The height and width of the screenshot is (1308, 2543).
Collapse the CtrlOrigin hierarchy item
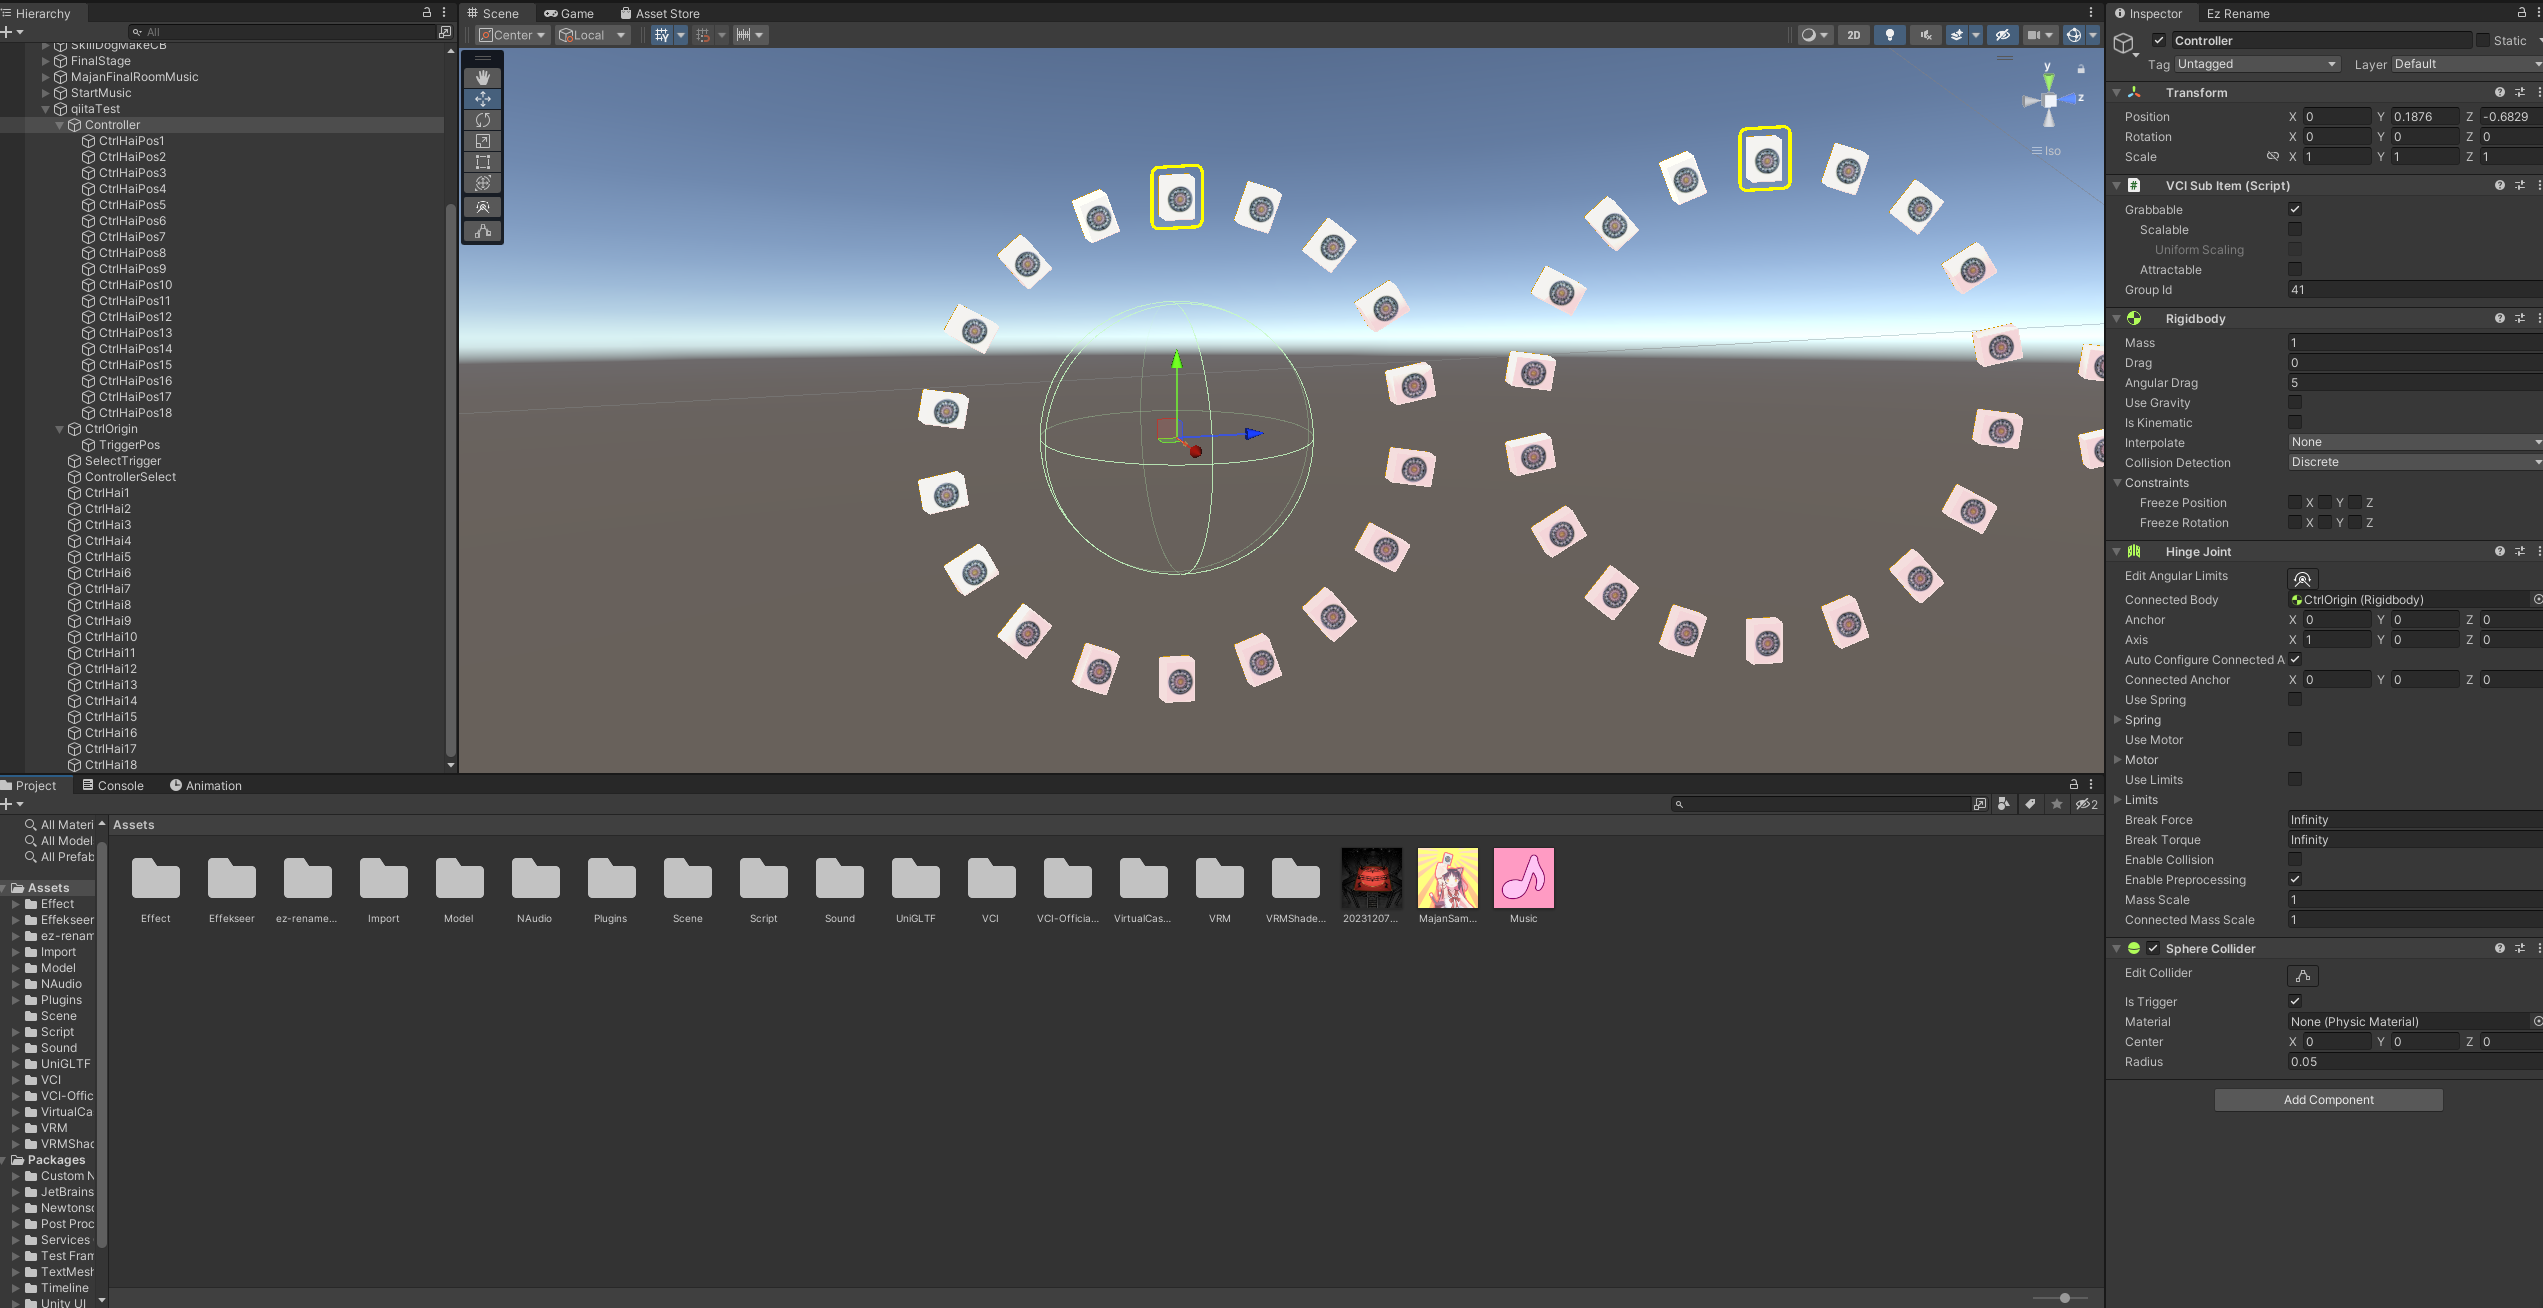(59, 429)
